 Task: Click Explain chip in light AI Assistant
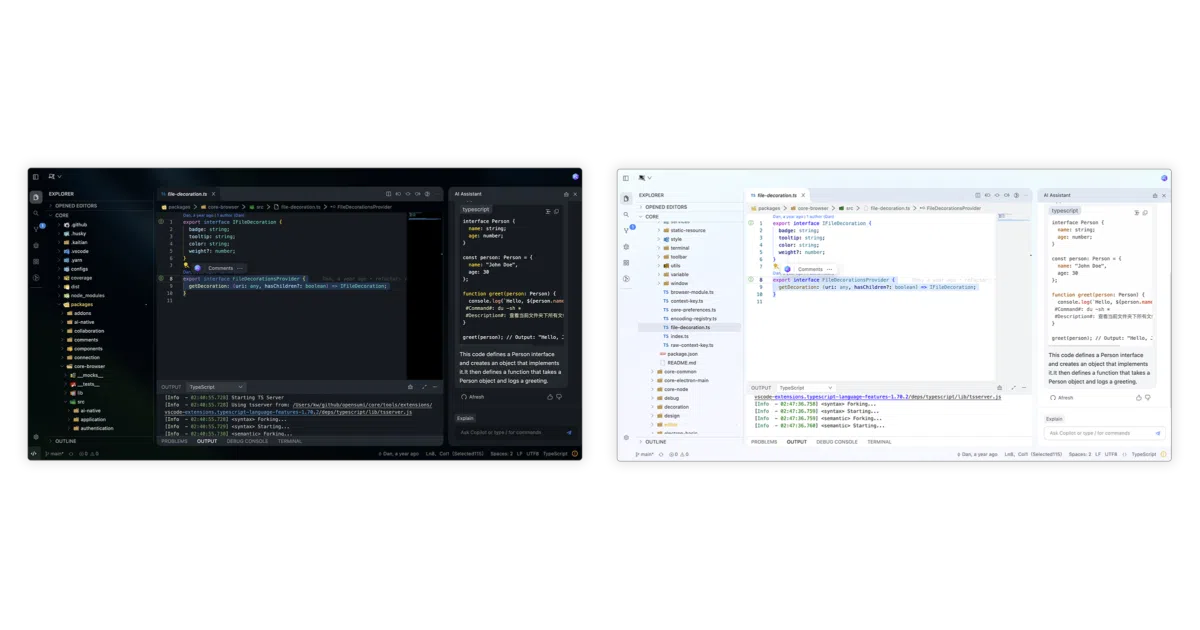(x=1055, y=419)
